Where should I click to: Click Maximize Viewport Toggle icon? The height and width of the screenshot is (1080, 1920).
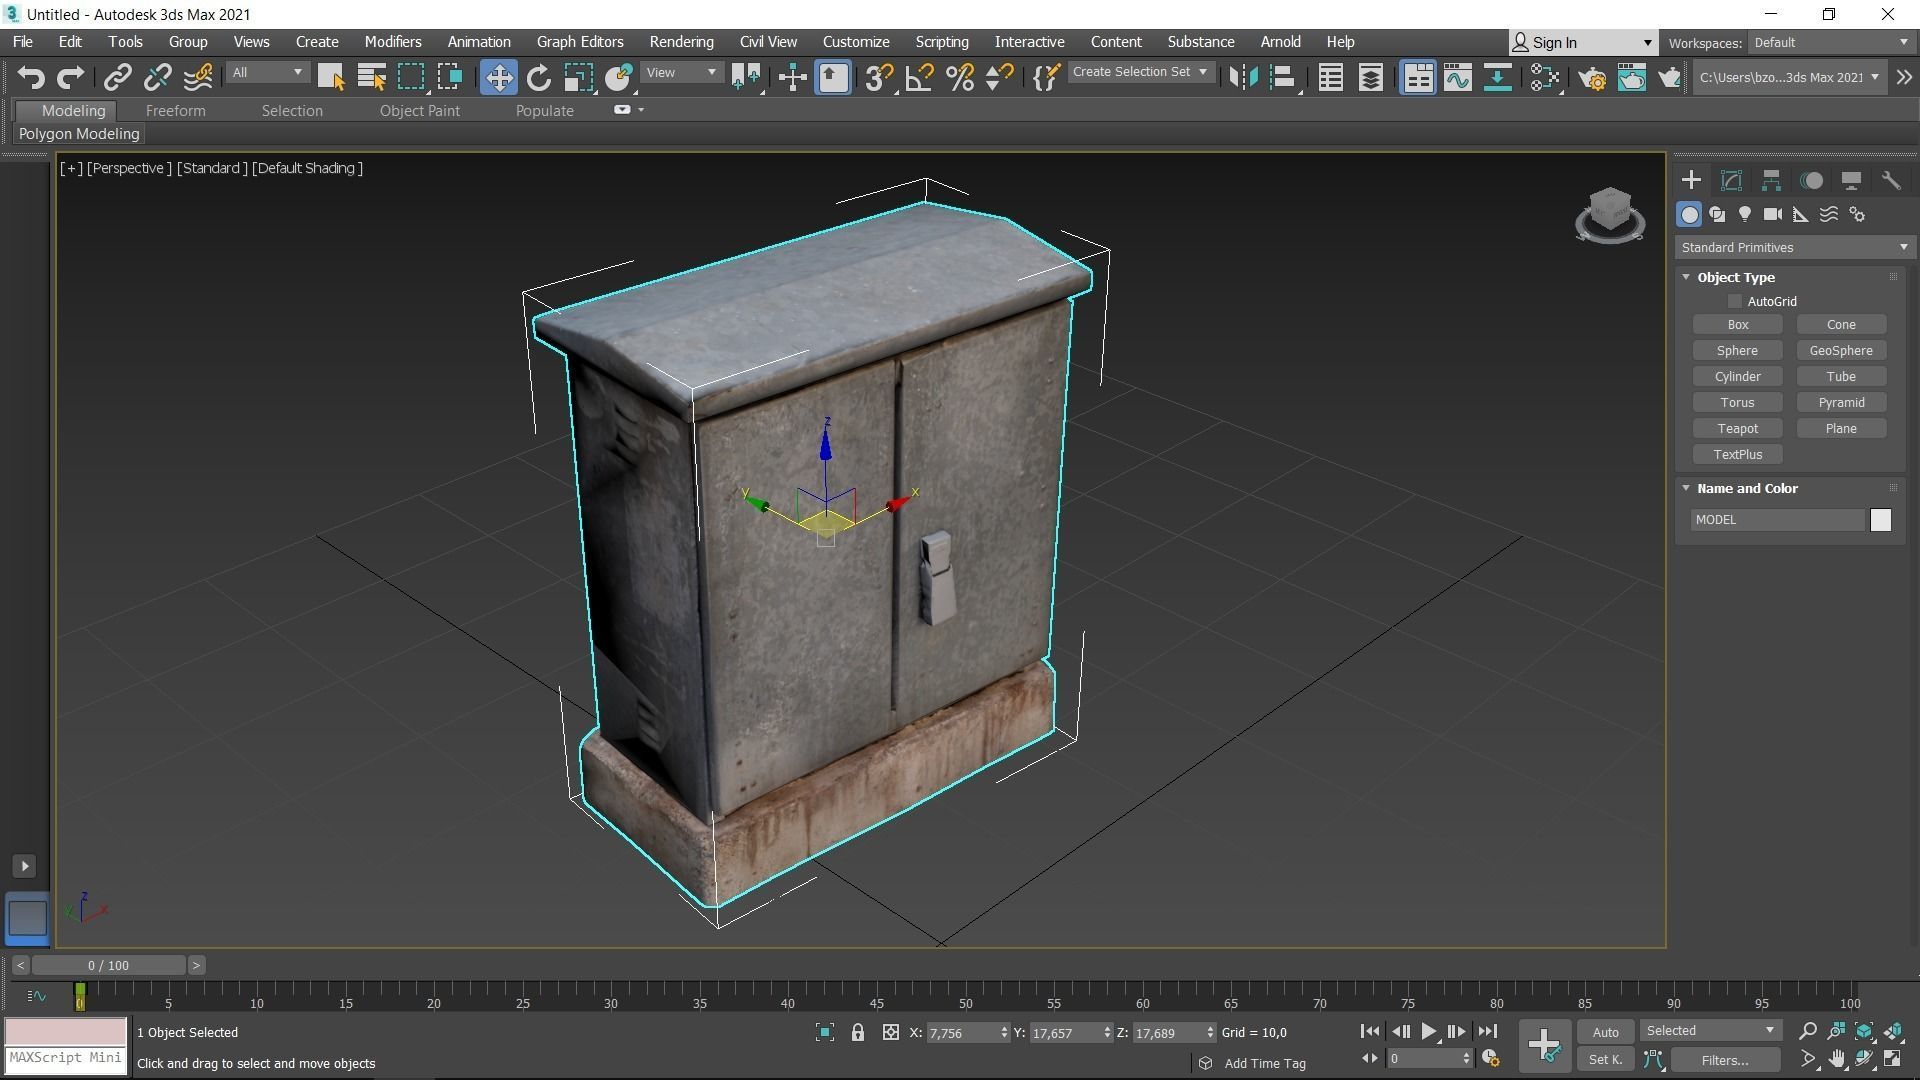click(x=1893, y=1059)
